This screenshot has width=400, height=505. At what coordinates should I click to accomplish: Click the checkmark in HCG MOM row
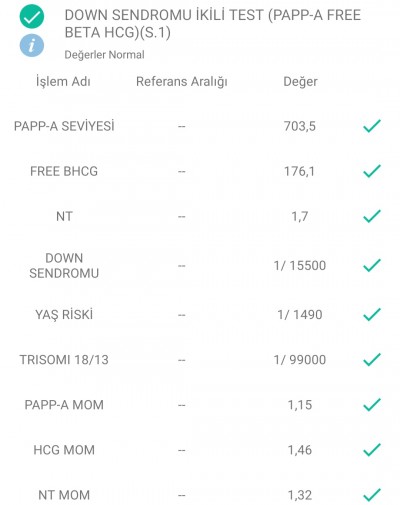[x=372, y=450]
